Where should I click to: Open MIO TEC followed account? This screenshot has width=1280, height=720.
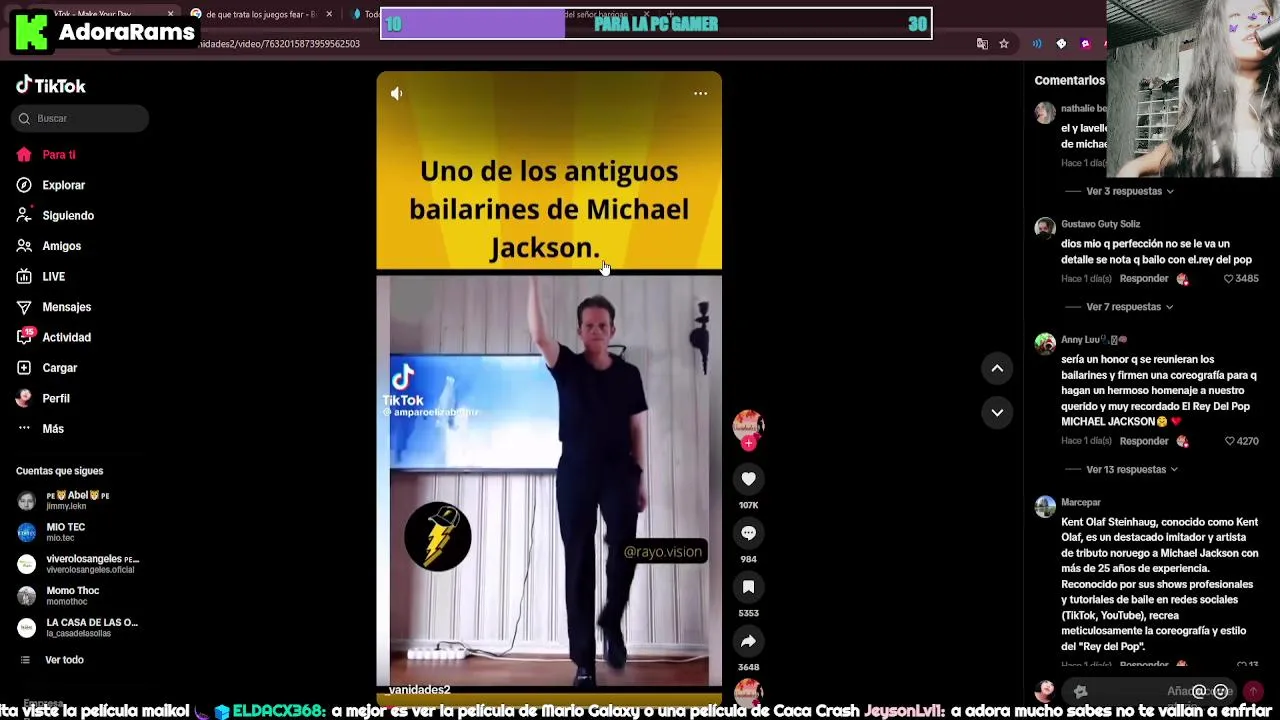[66, 532]
